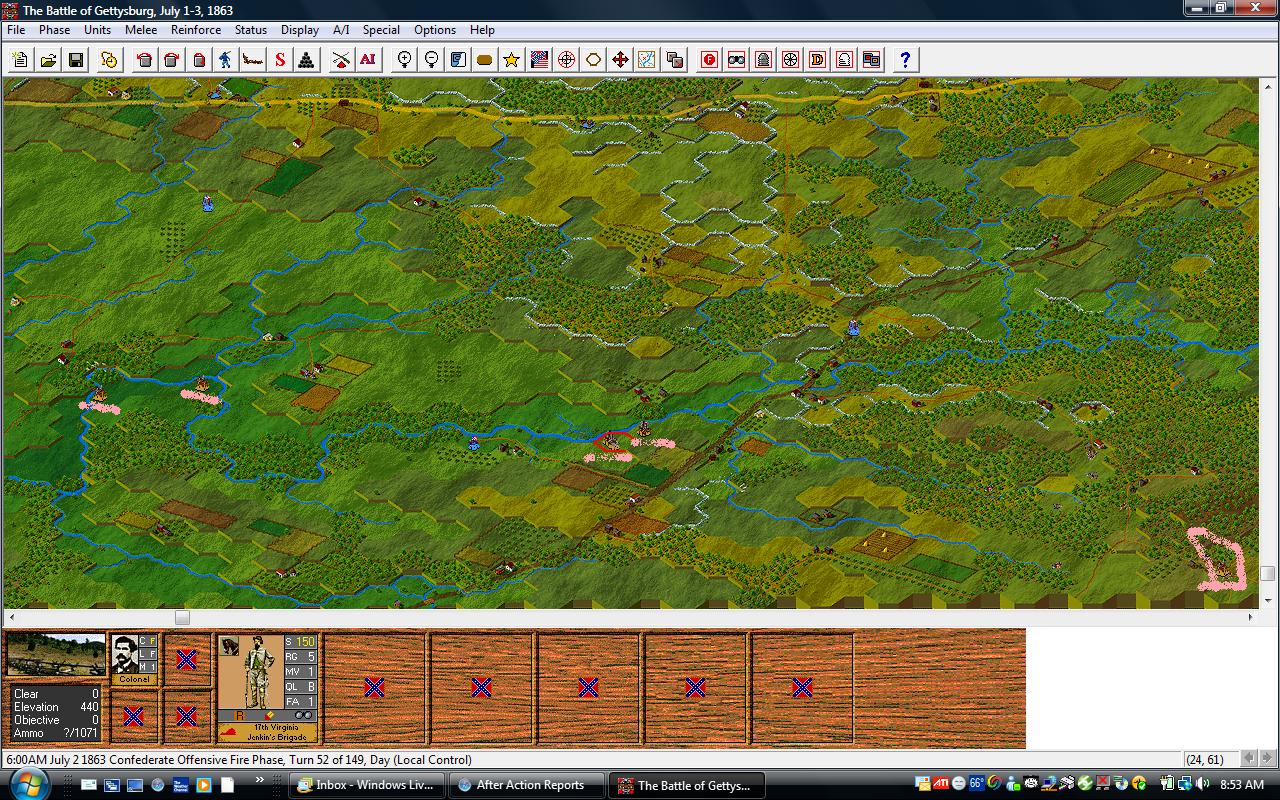This screenshot has width=1280, height=800.
Task: Click the infantry soldier toolbar icon
Action: (x=226, y=60)
